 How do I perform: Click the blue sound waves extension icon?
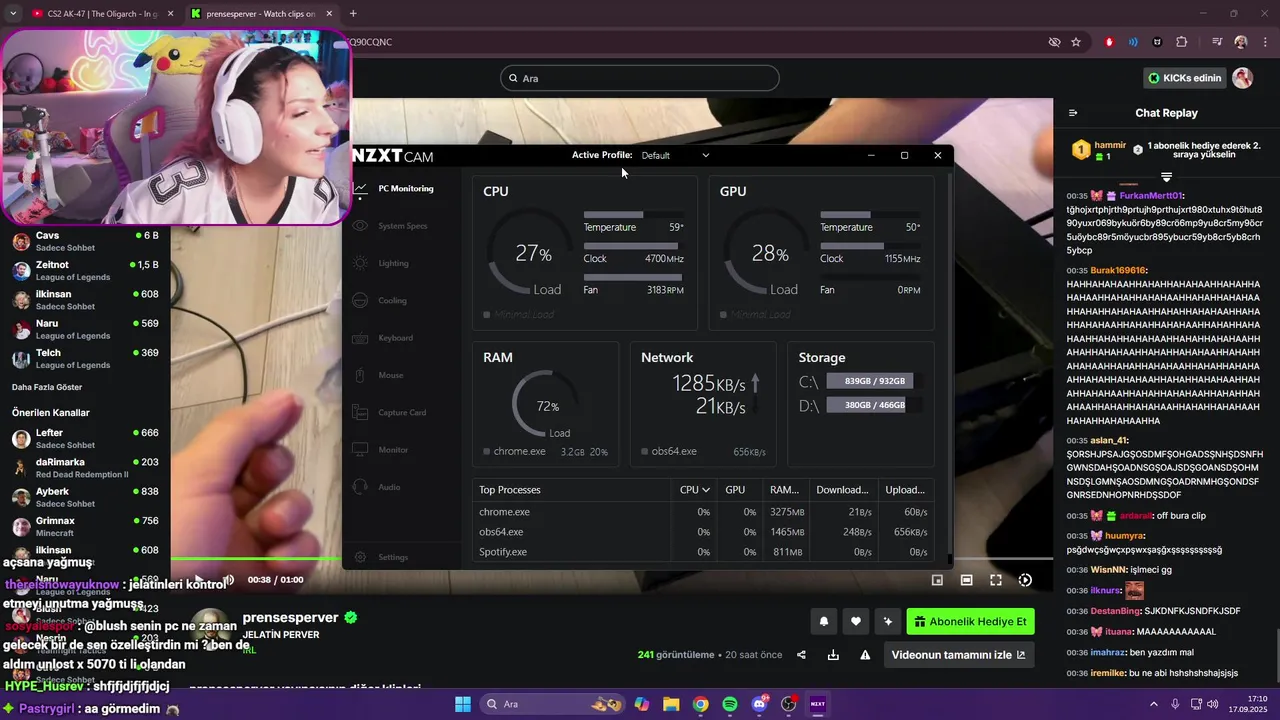coord(1133,42)
